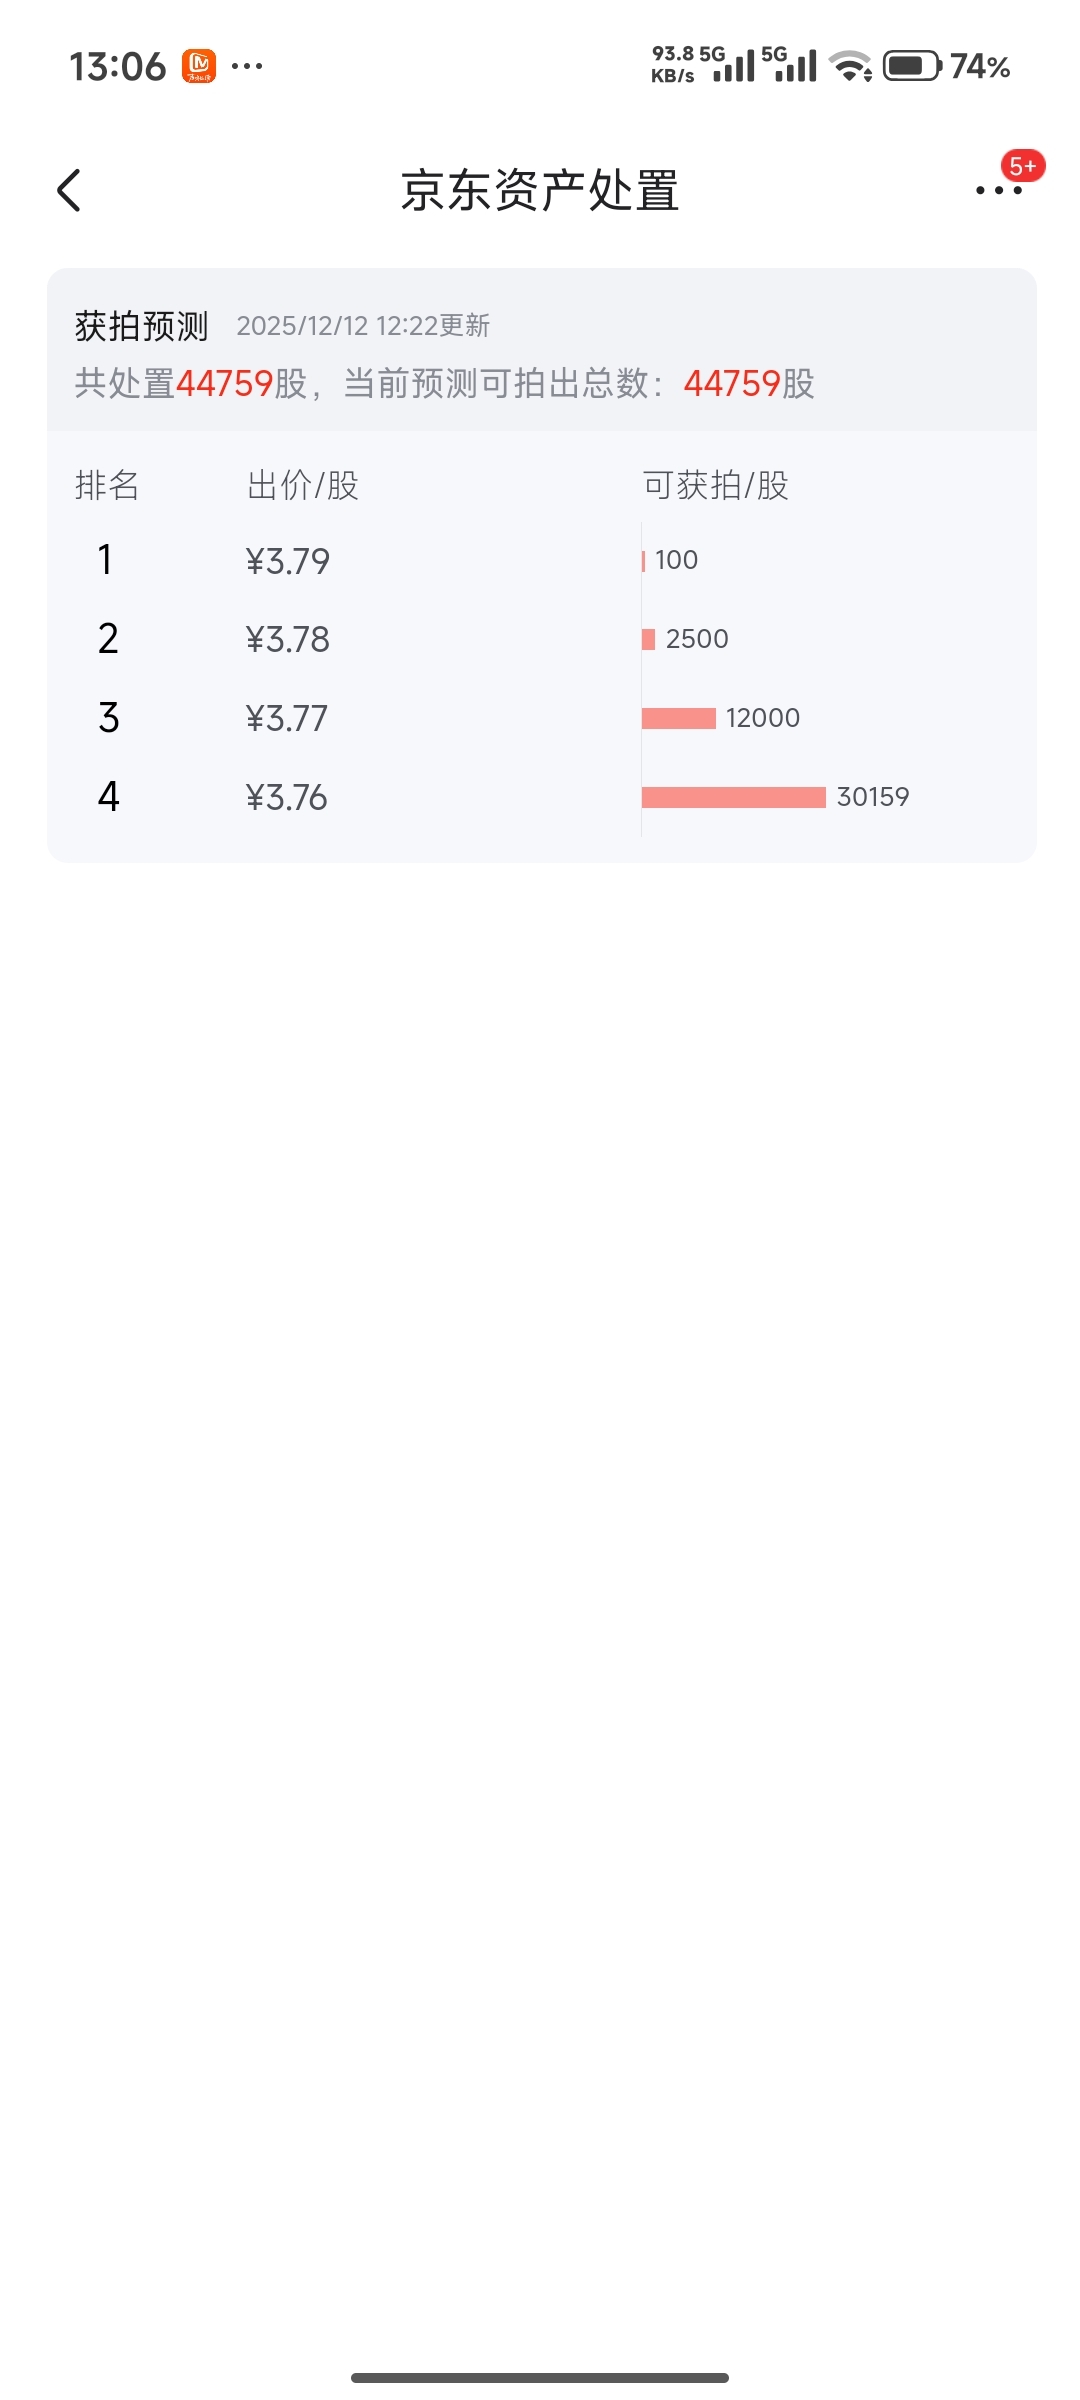Tap the orange app notification icon
The image size is (1080, 2400).
coord(198,66)
